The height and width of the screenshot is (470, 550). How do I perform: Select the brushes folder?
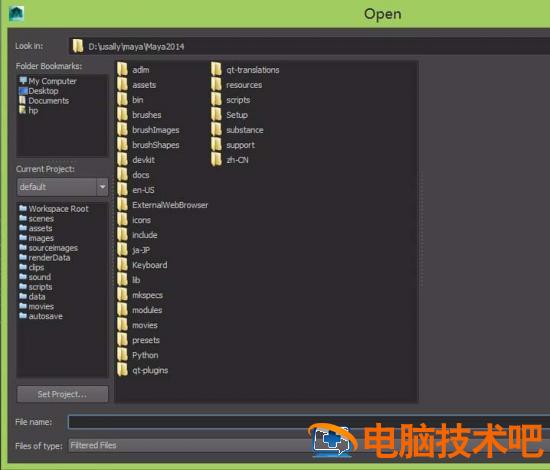(139, 115)
